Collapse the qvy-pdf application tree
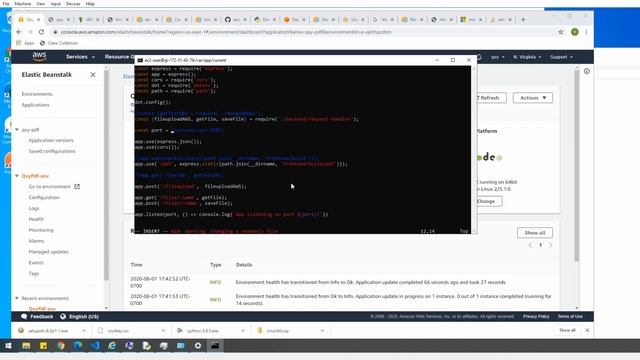Viewport: 640px width, 360px height. coord(17,129)
